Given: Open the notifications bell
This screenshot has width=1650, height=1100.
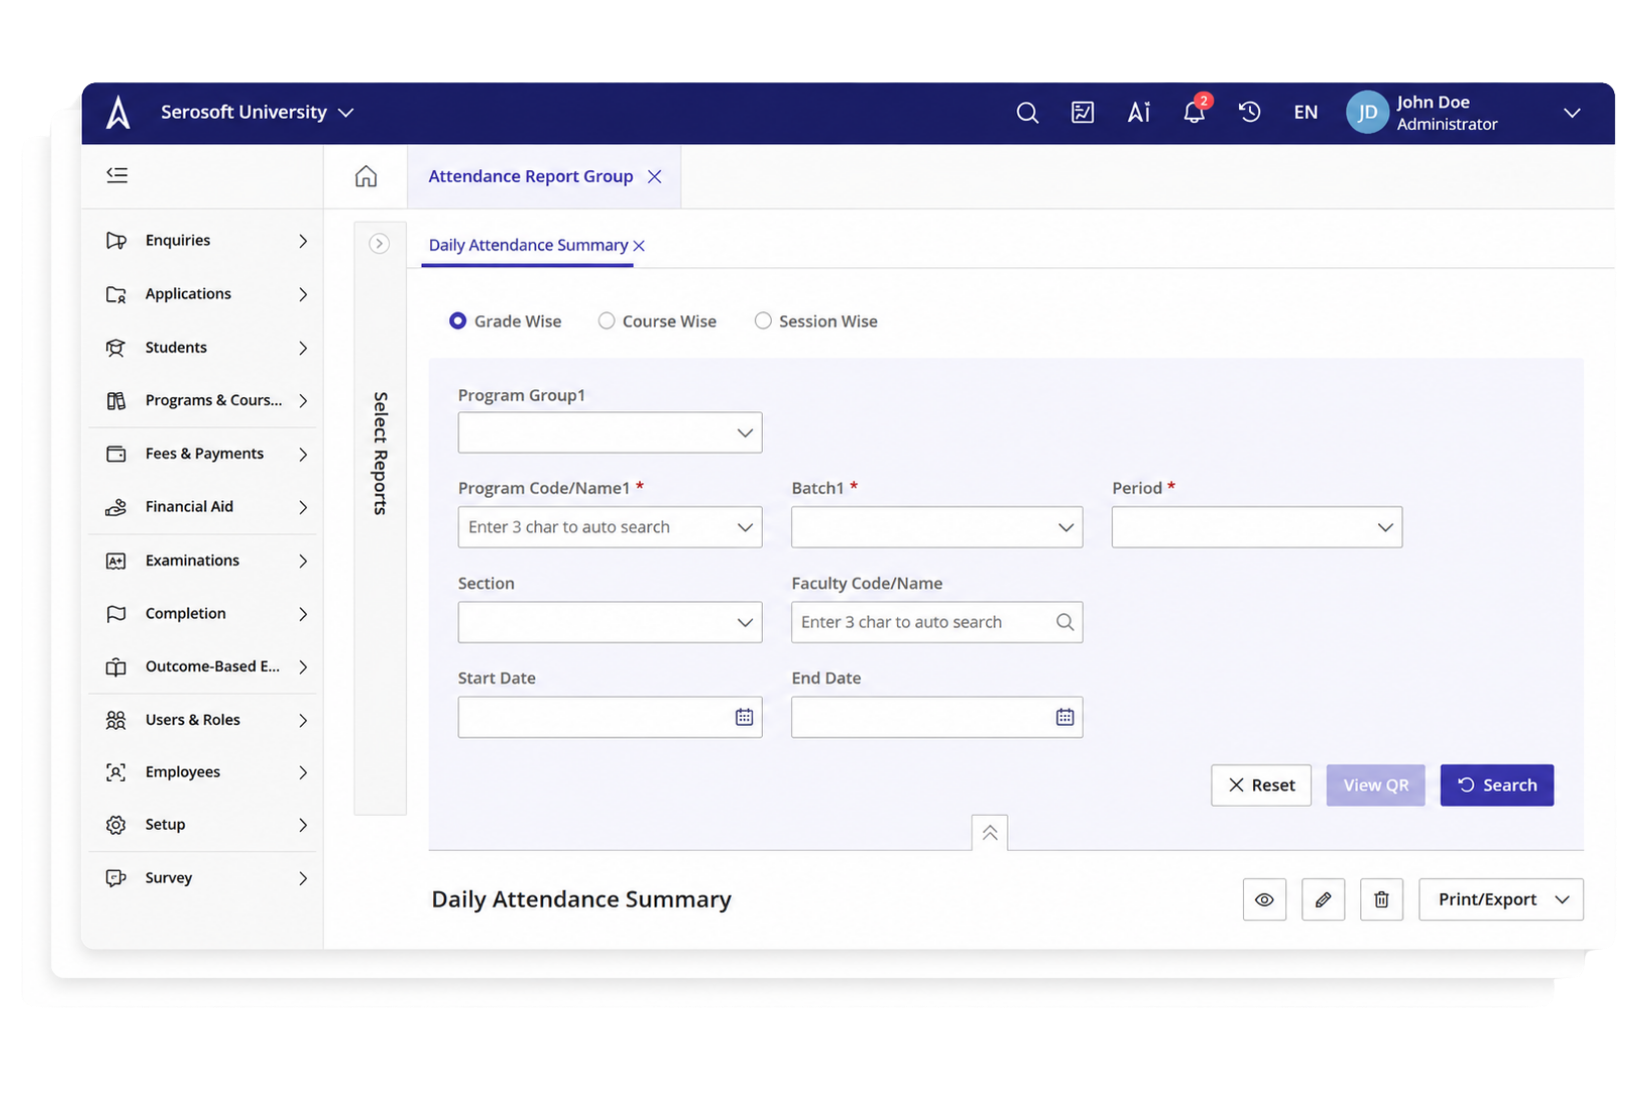Looking at the screenshot, I should coord(1194,112).
